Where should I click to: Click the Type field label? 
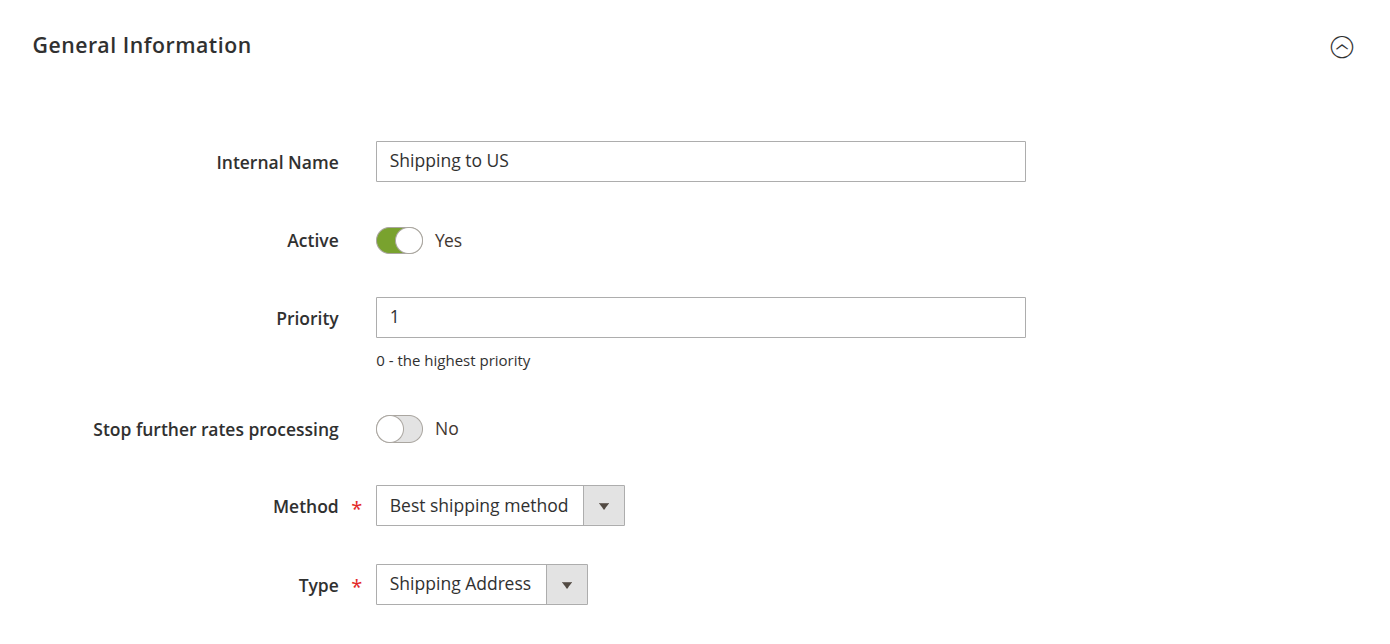318,586
